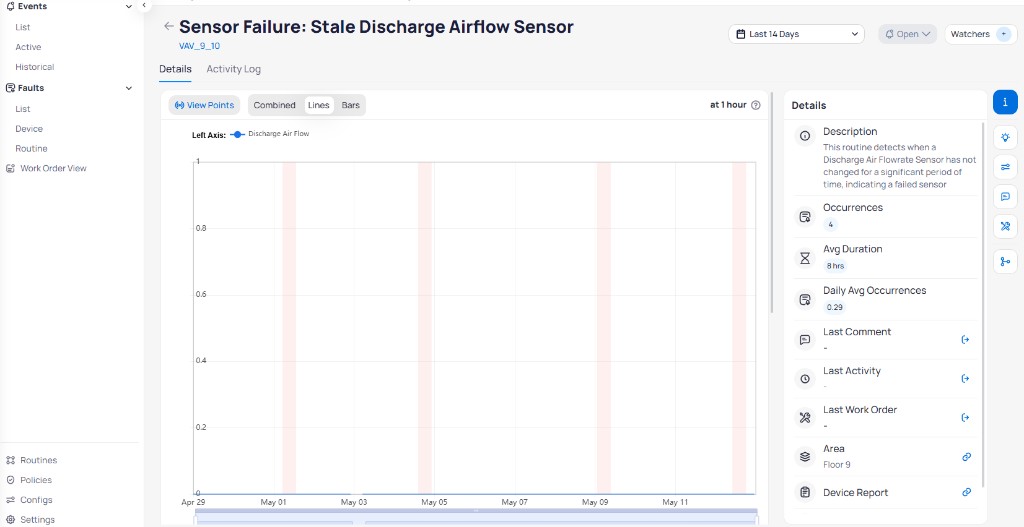
Task: Open the Device Report link icon
Action: click(967, 492)
